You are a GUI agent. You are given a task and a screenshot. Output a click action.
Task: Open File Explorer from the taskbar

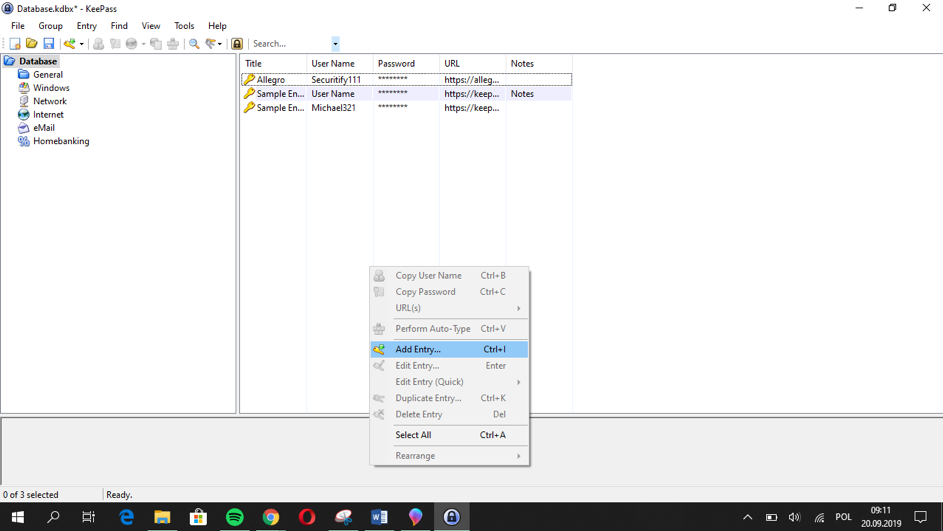(x=162, y=517)
